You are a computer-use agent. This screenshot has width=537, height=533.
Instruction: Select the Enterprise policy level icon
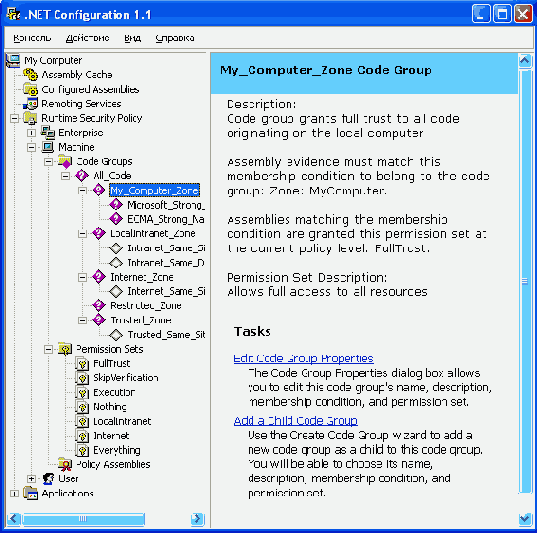point(48,133)
